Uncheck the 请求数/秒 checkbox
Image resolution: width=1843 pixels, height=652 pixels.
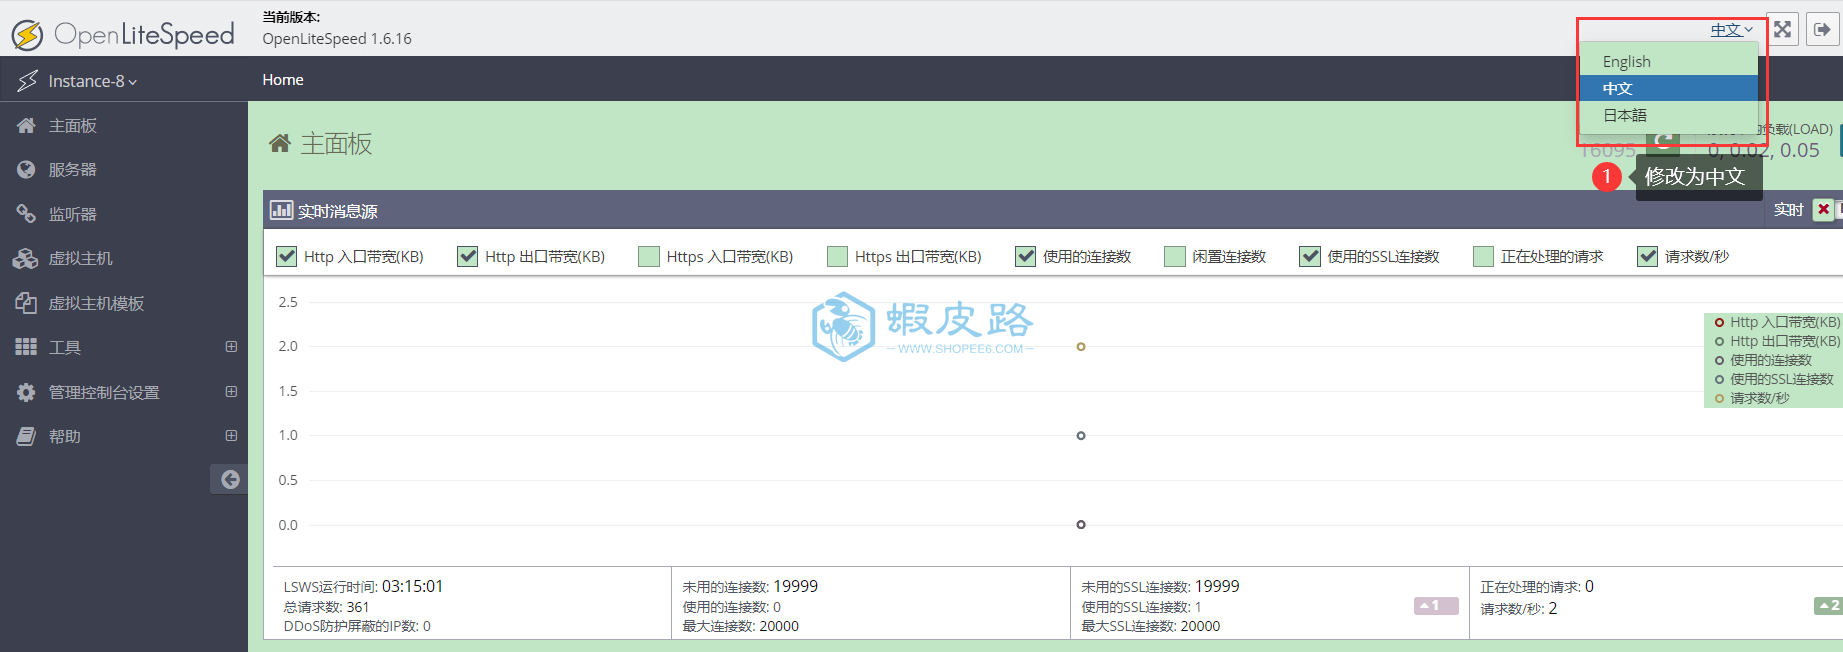coord(1647,256)
